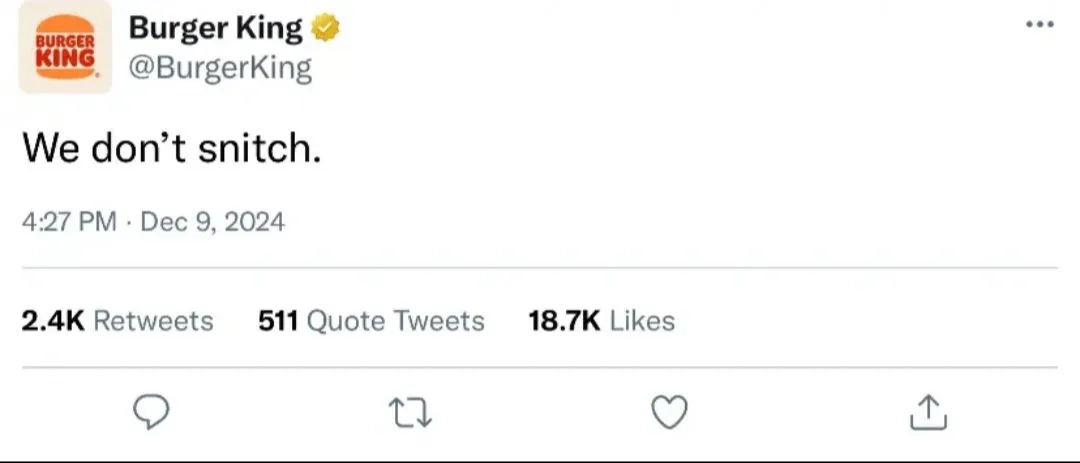Open the tweet's three-dot more menu
This screenshot has width=1080, height=463.
(1040, 24)
